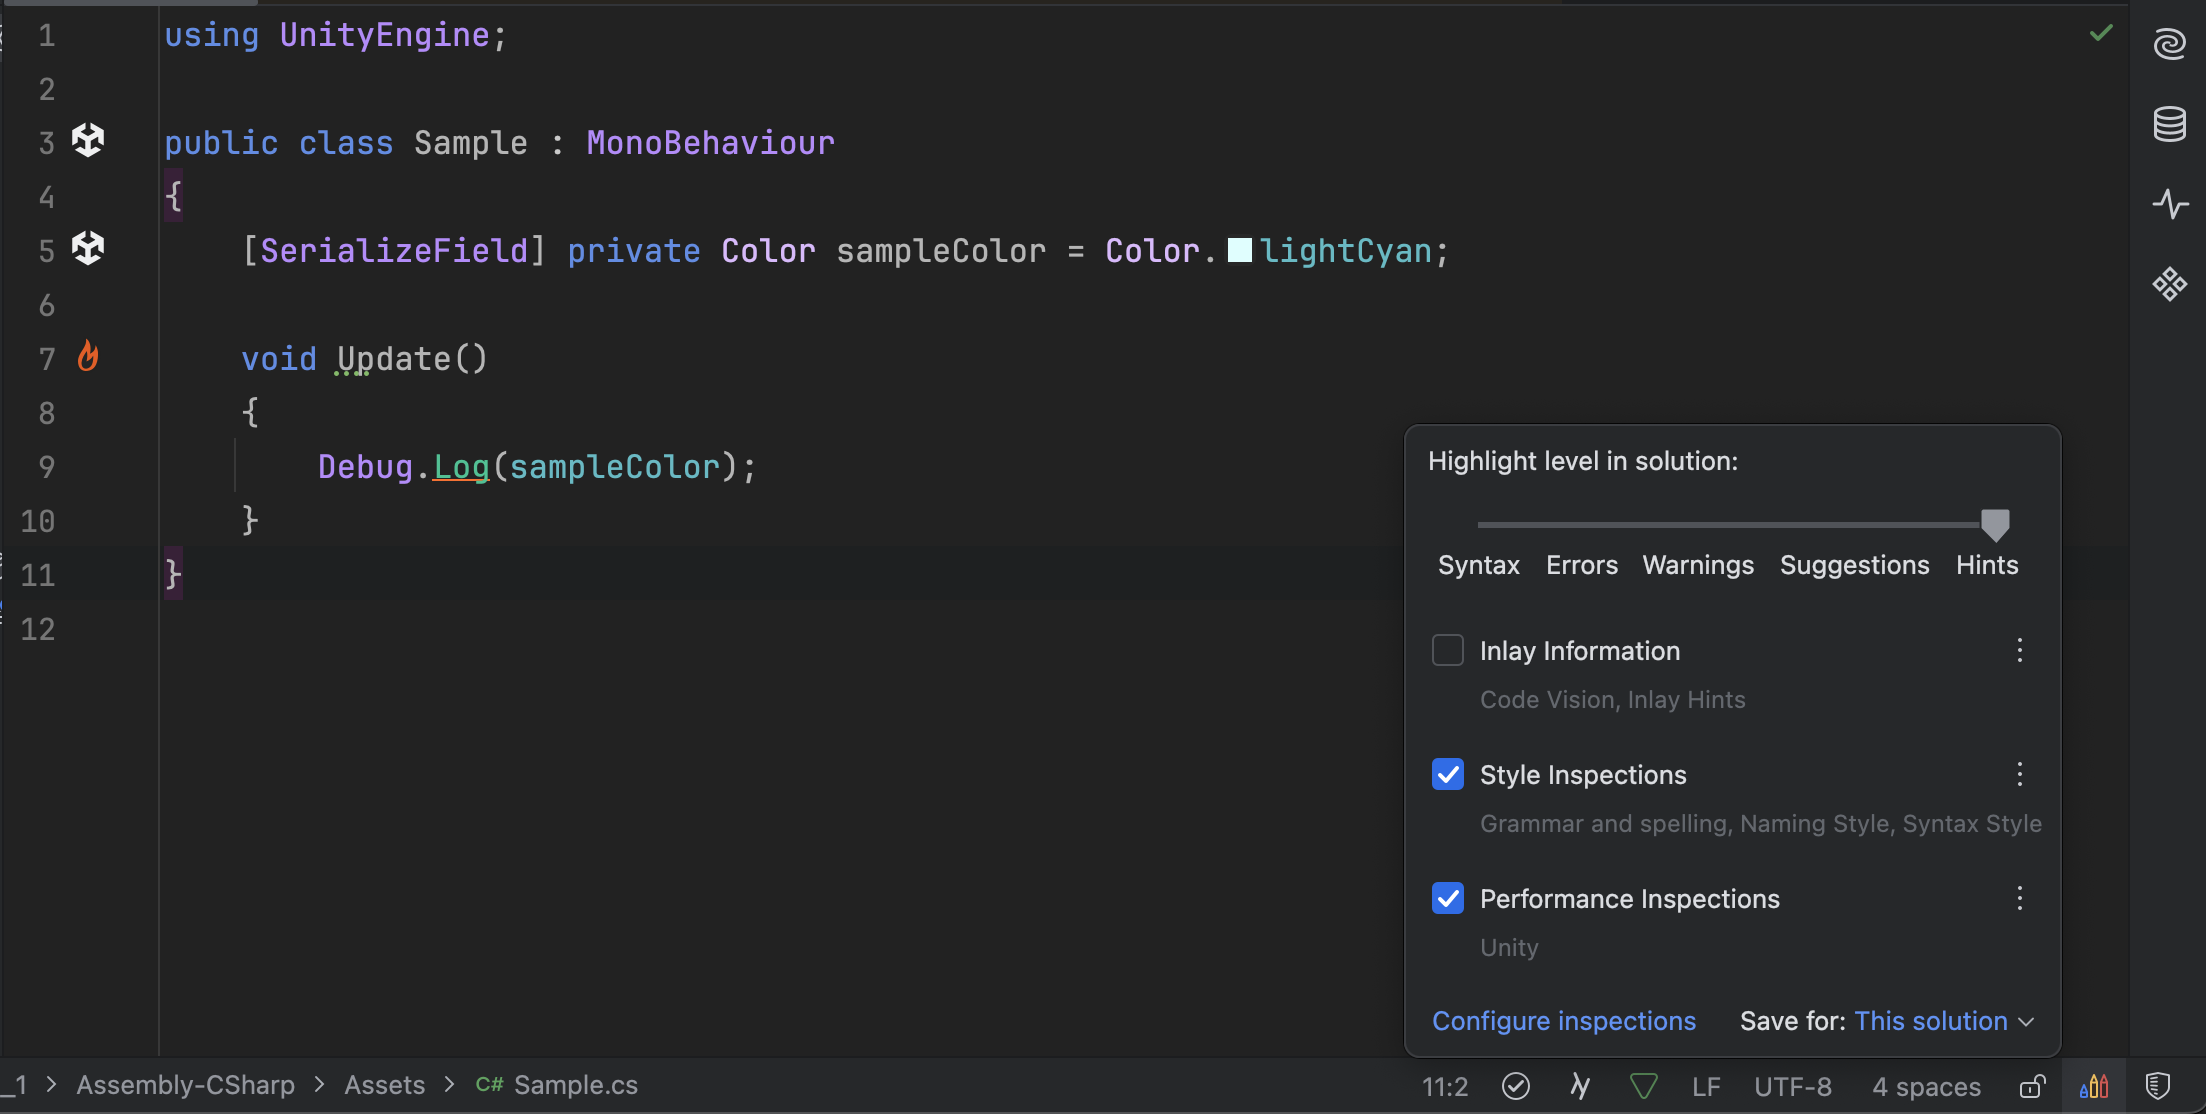This screenshot has height=1114, width=2206.
Task: Click the green checkmark inspection status icon
Action: [x=2101, y=34]
